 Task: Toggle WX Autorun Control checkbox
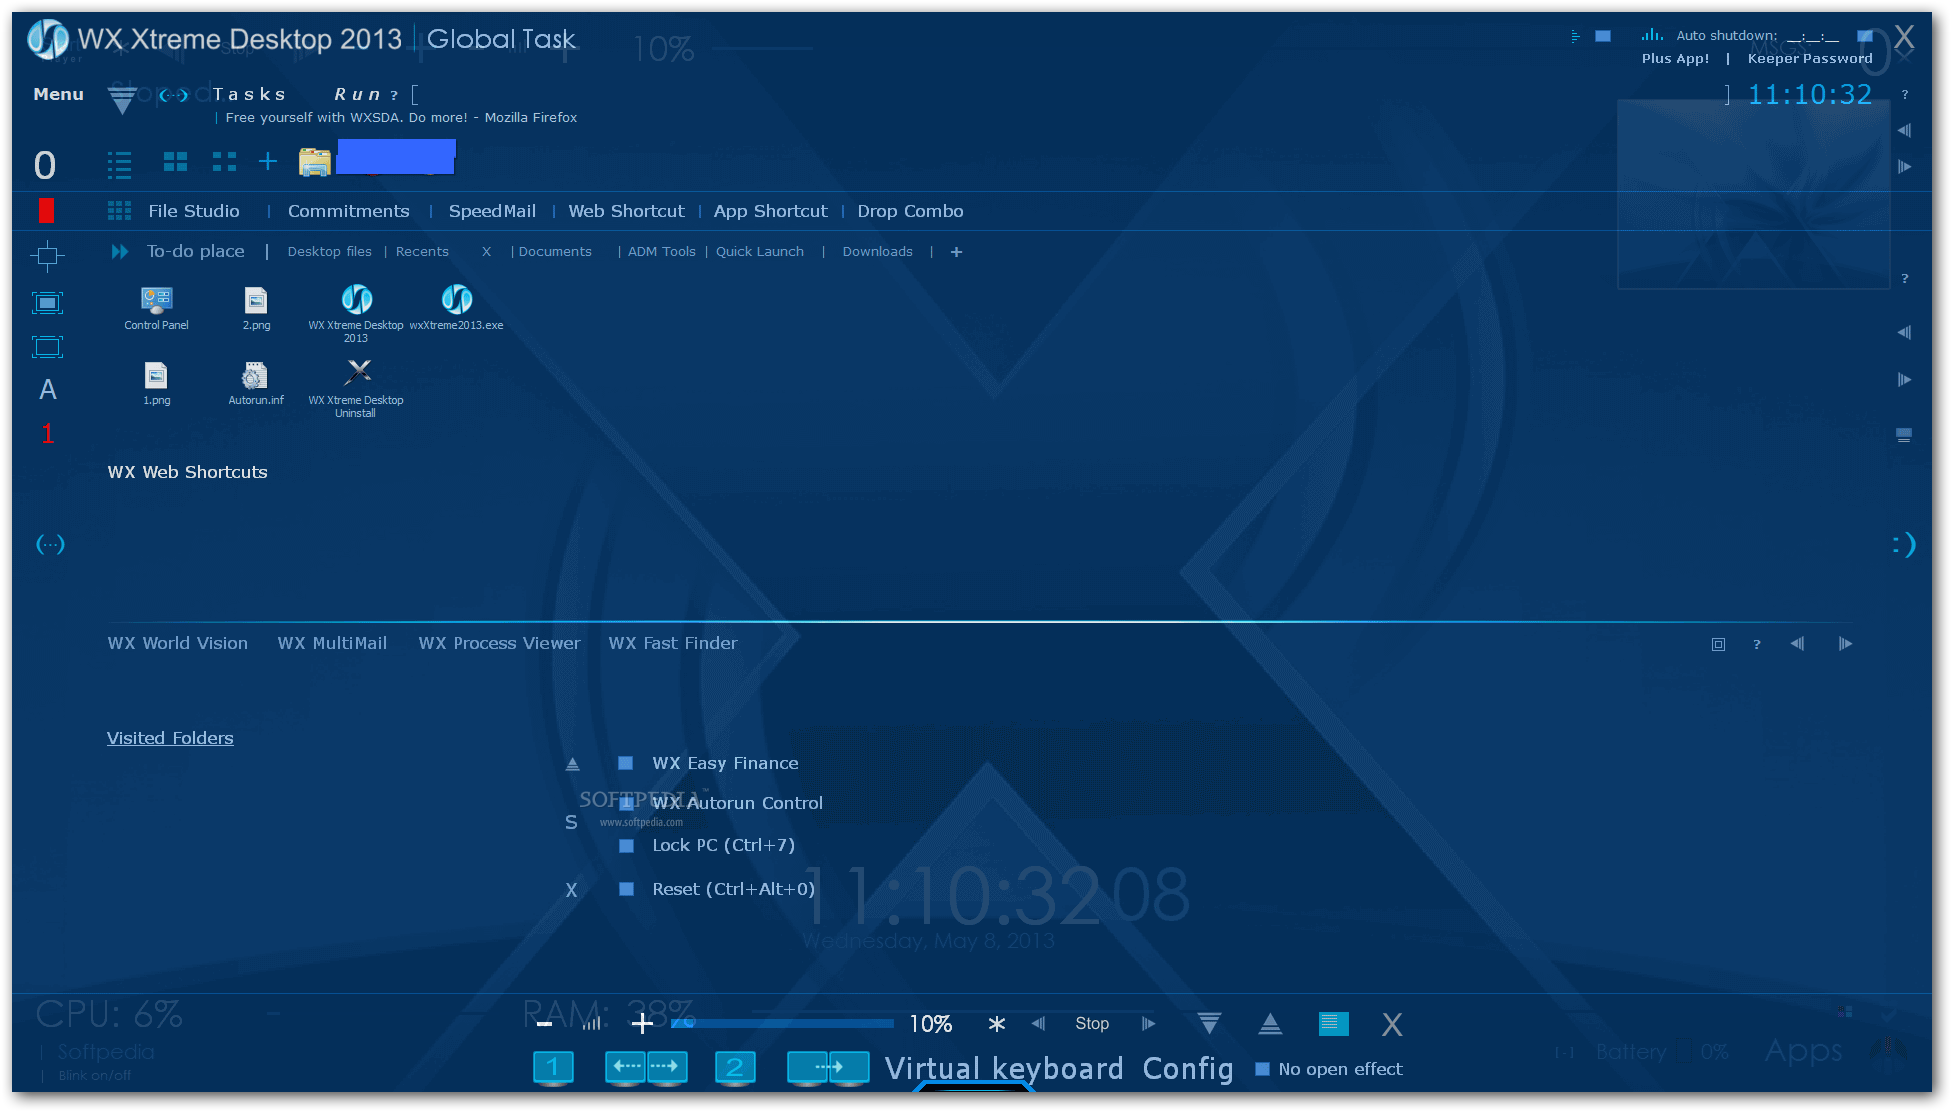626,803
